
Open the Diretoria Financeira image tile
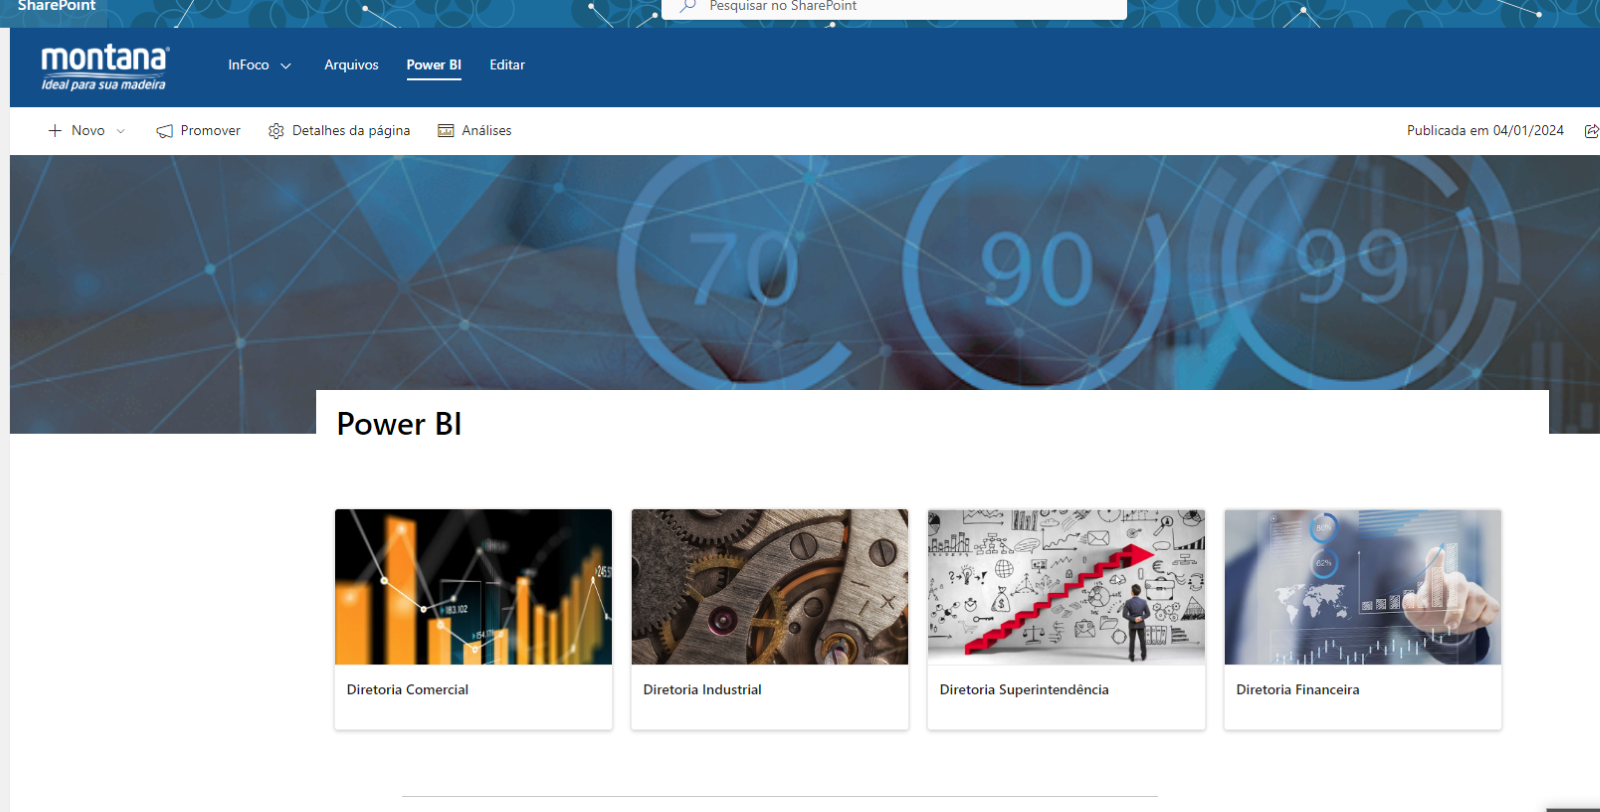(1362, 587)
